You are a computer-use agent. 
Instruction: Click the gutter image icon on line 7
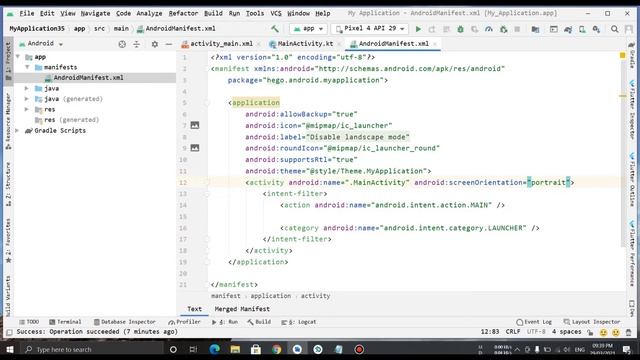click(195, 125)
